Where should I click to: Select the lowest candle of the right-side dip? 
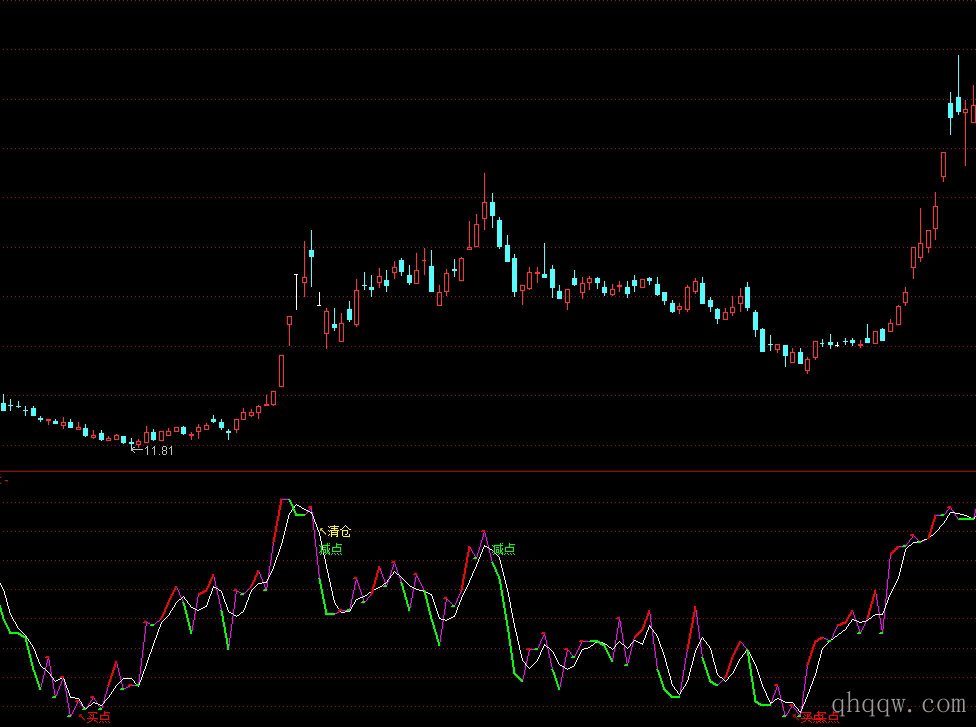point(808,364)
